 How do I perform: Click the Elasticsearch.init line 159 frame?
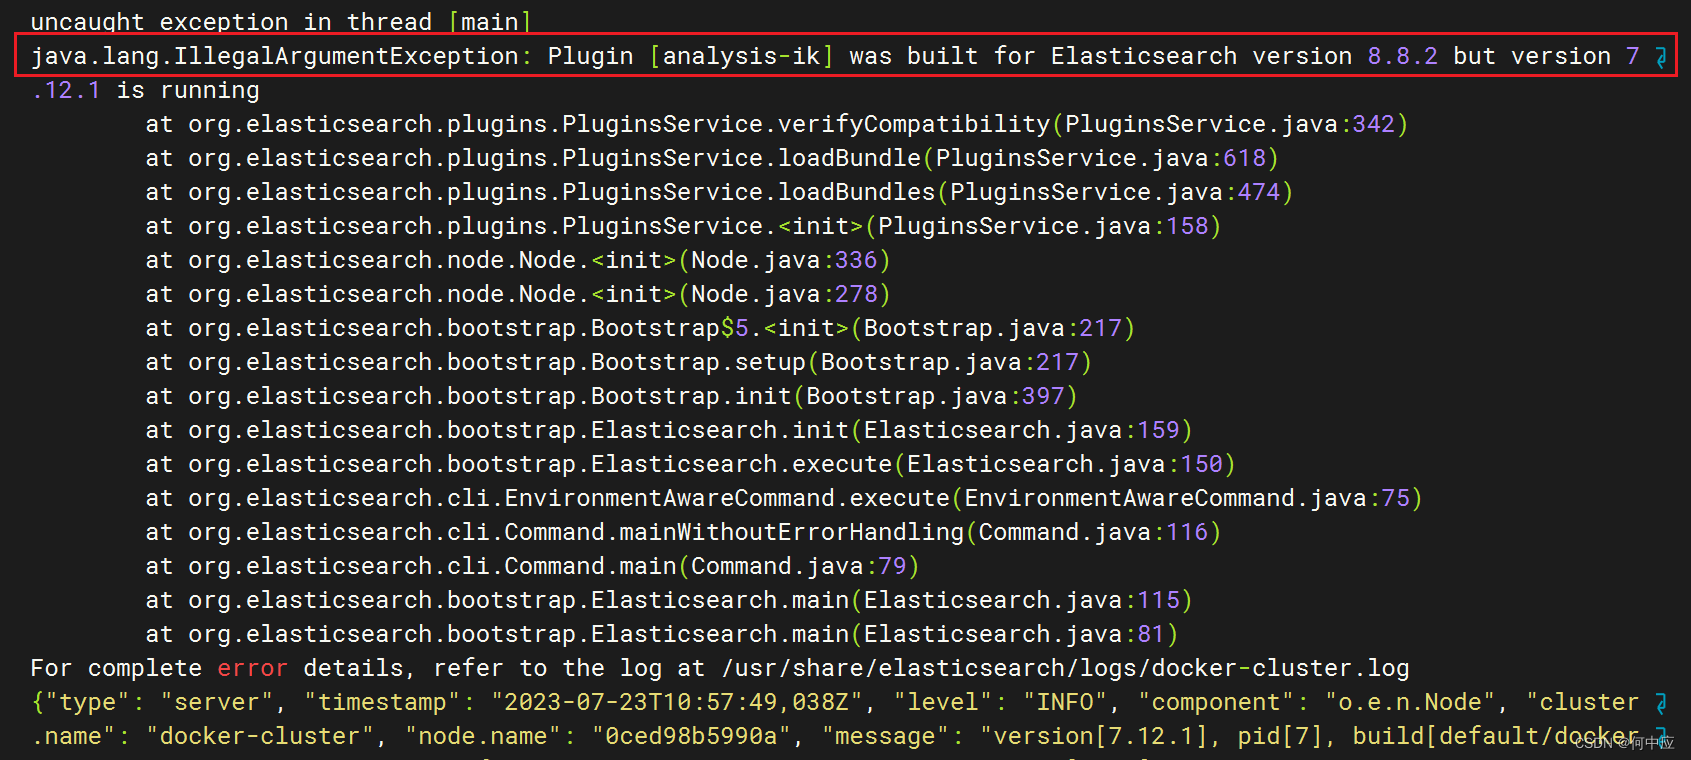pos(668,430)
